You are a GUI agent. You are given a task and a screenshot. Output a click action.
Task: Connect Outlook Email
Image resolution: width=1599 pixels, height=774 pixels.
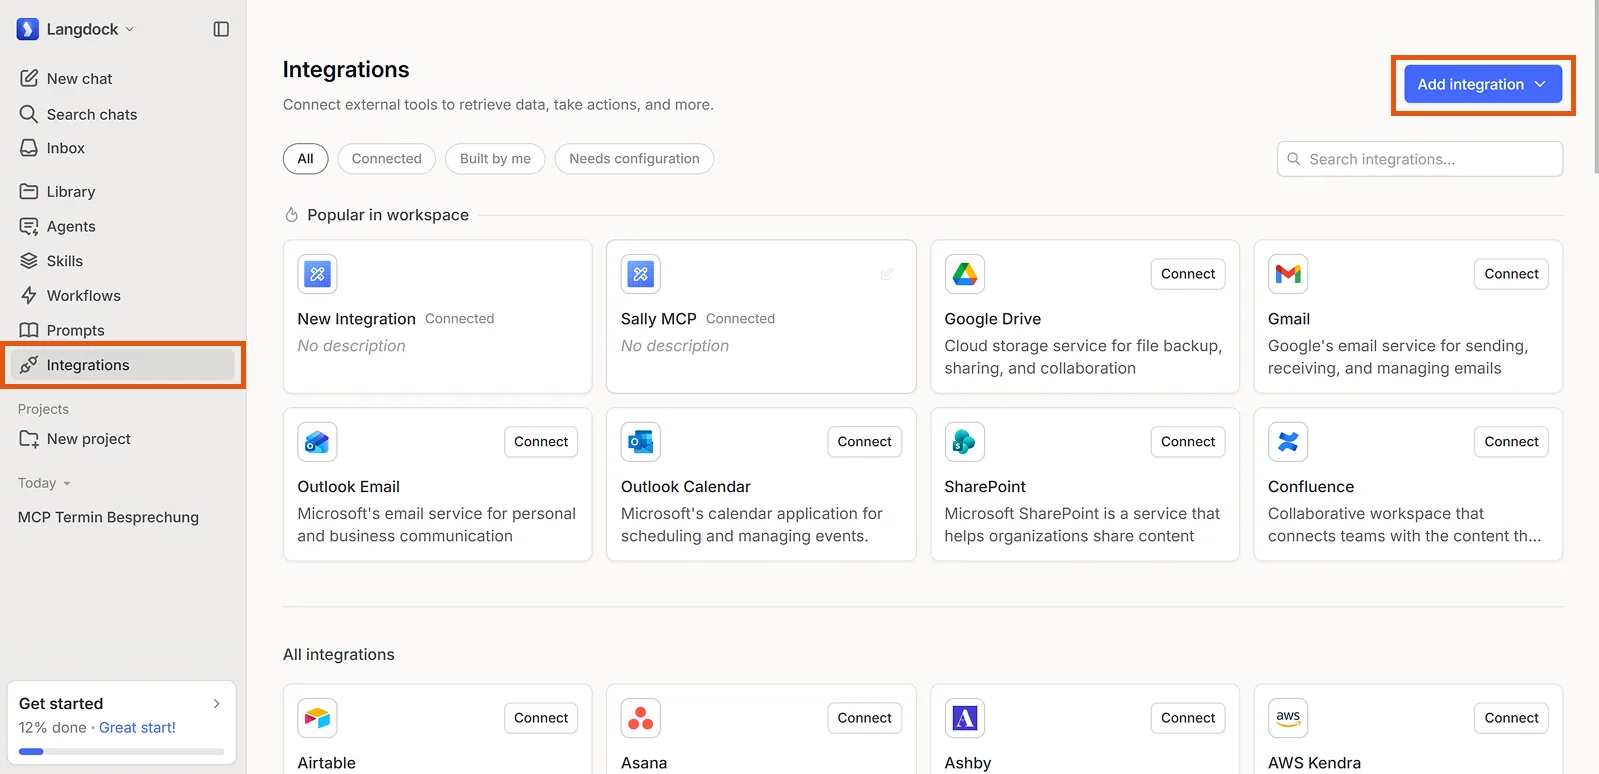point(541,442)
